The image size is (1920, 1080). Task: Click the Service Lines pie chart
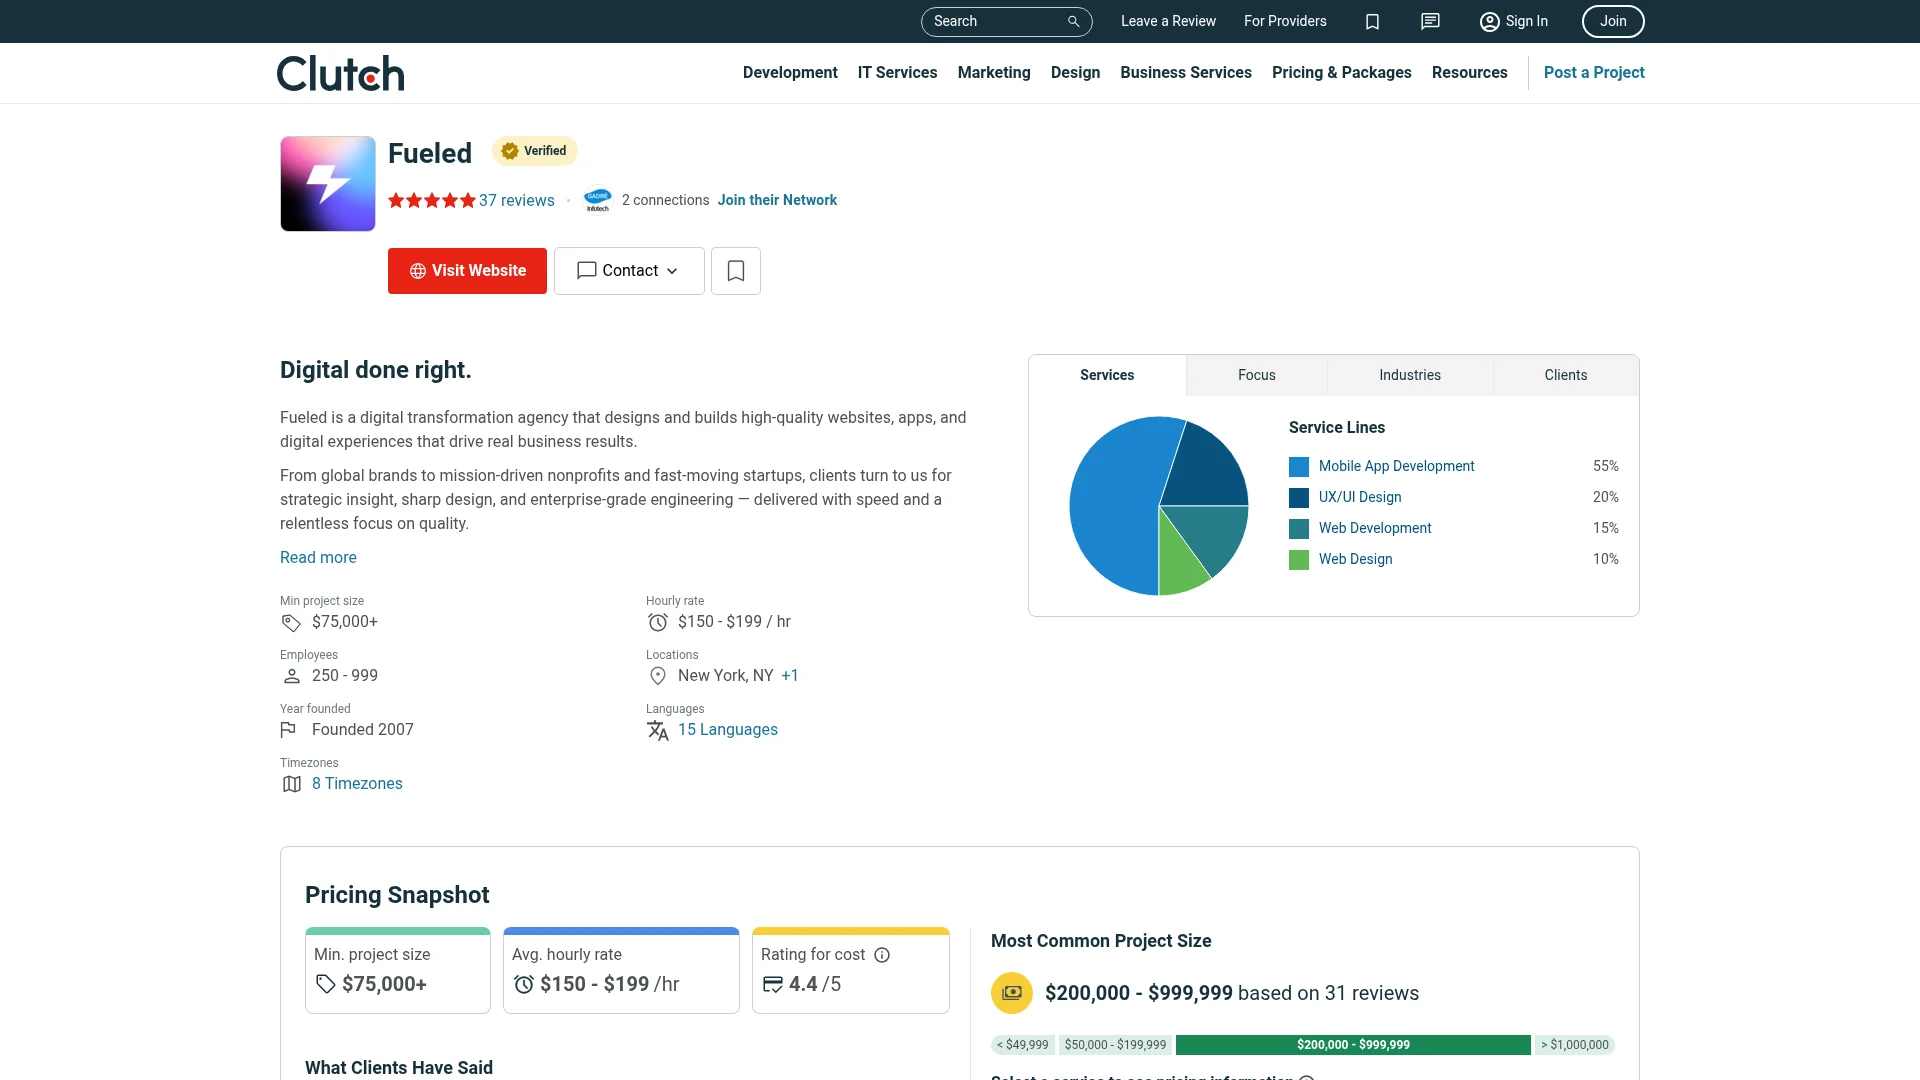point(1159,506)
